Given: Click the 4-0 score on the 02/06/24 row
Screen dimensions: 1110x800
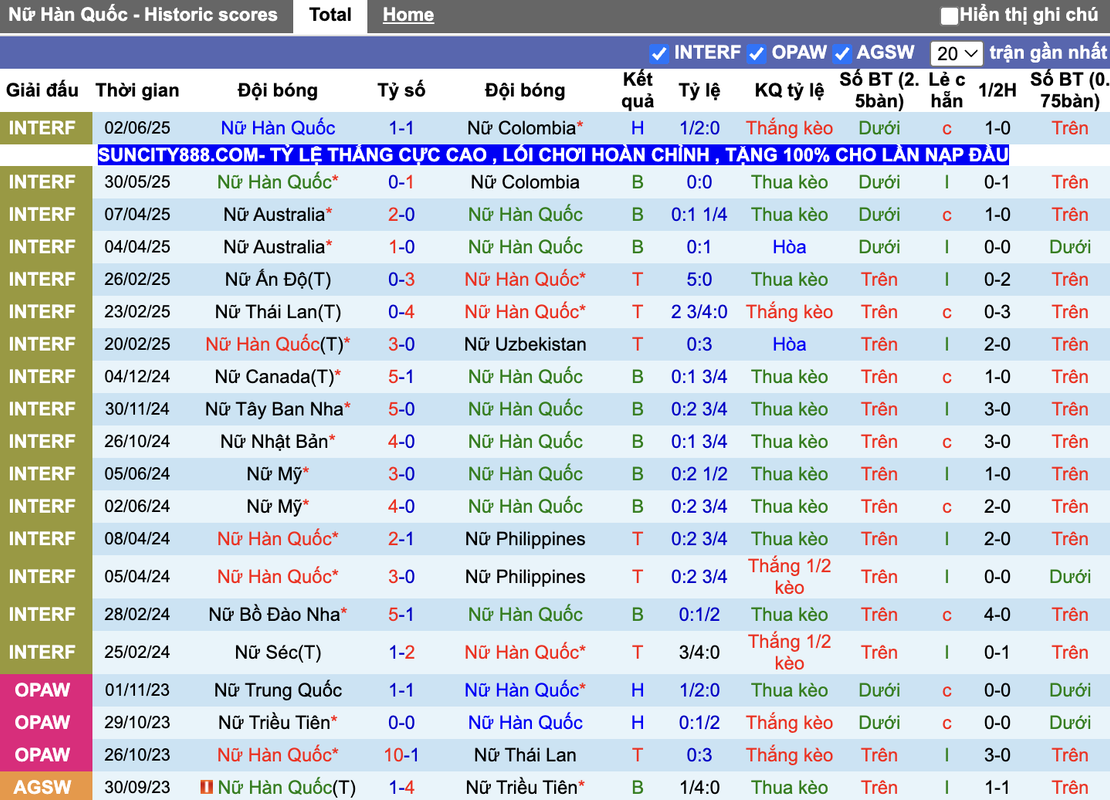Looking at the screenshot, I should pos(401,507).
